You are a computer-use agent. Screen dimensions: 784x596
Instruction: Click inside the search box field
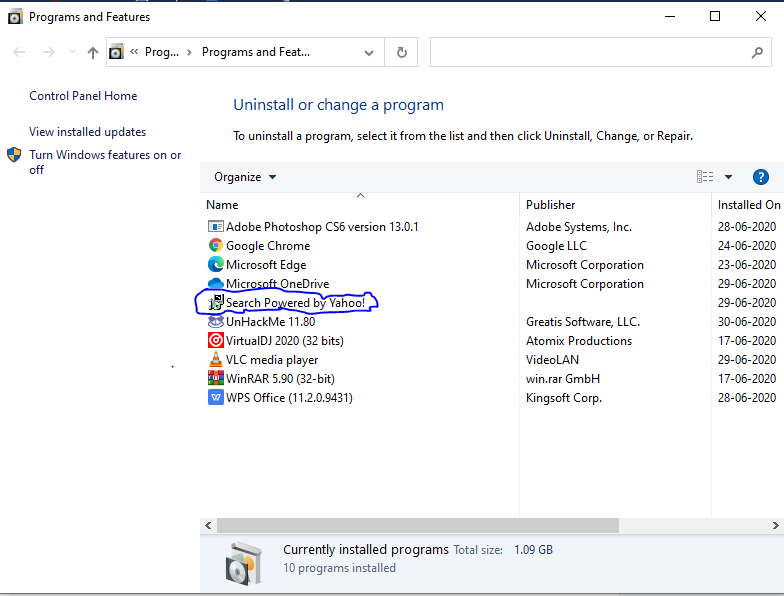pyautogui.click(x=590, y=52)
